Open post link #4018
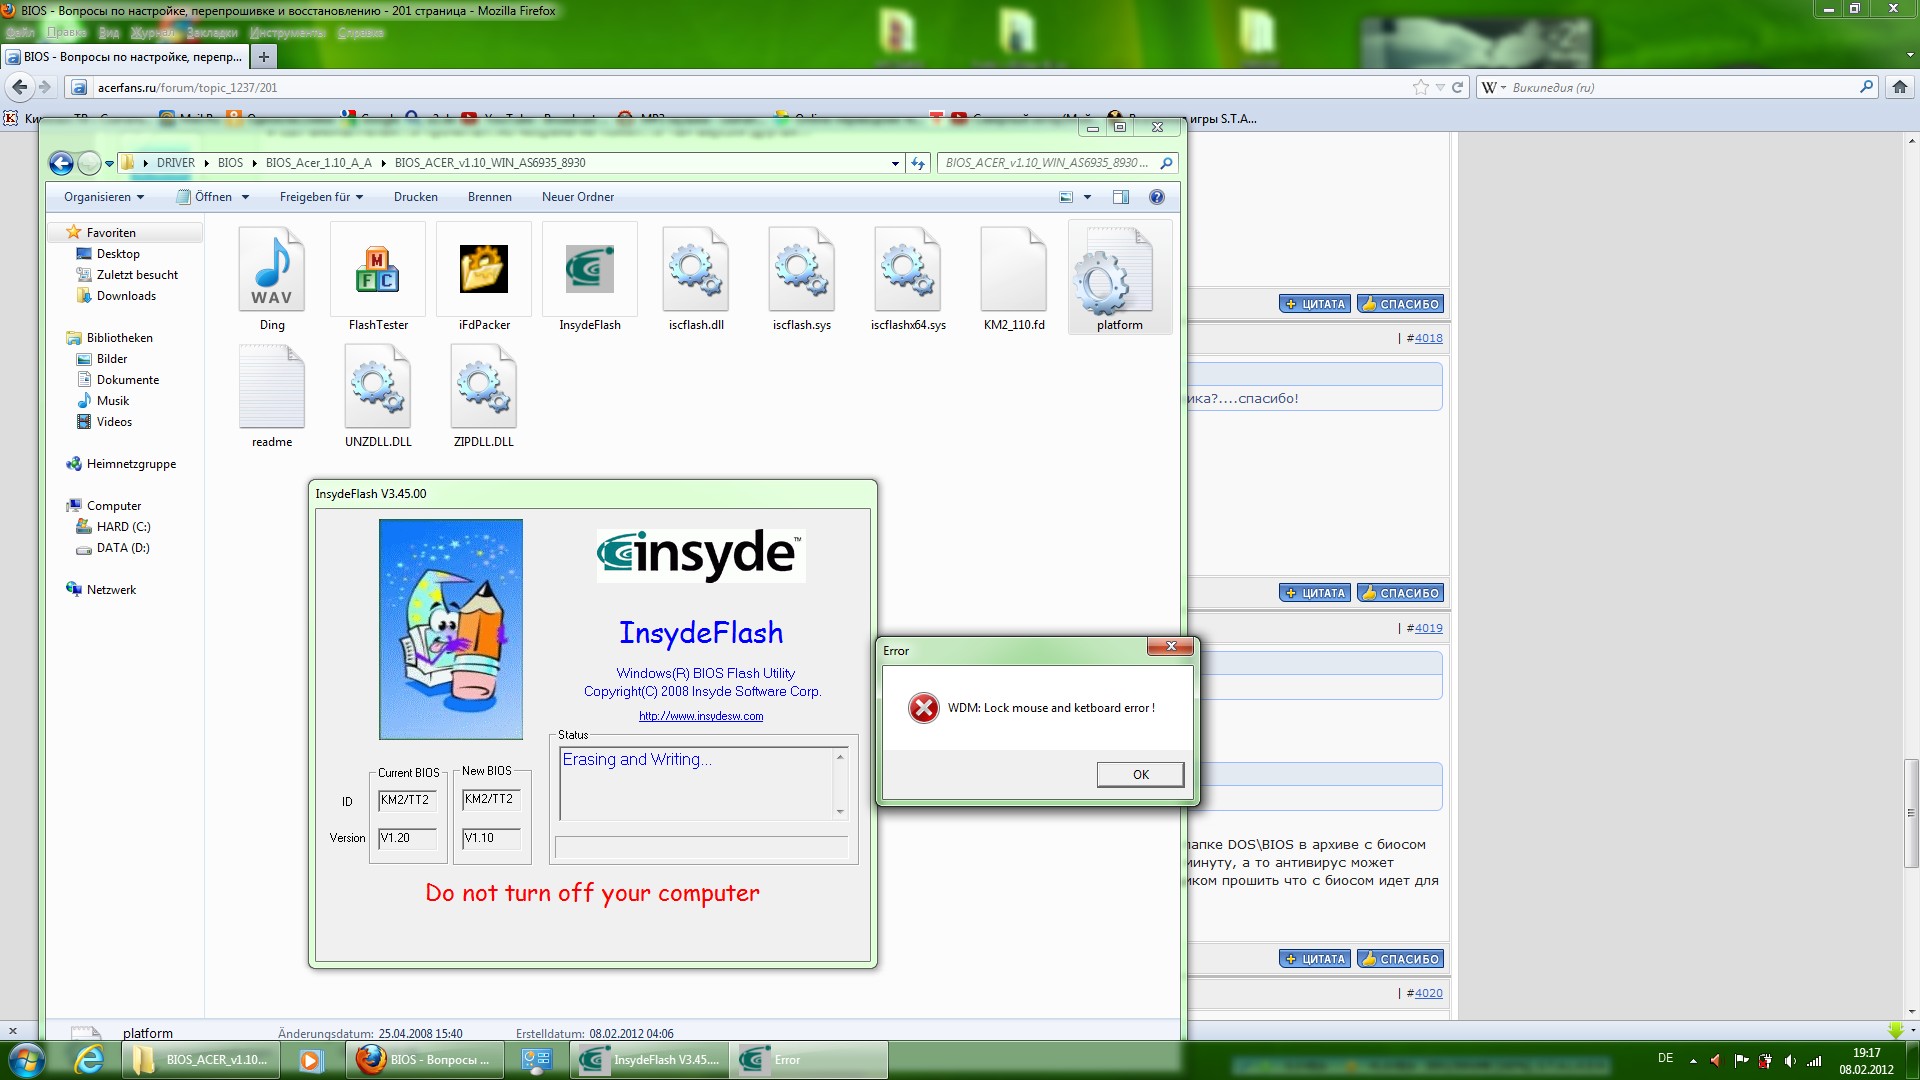This screenshot has height=1080, width=1920. click(1429, 338)
